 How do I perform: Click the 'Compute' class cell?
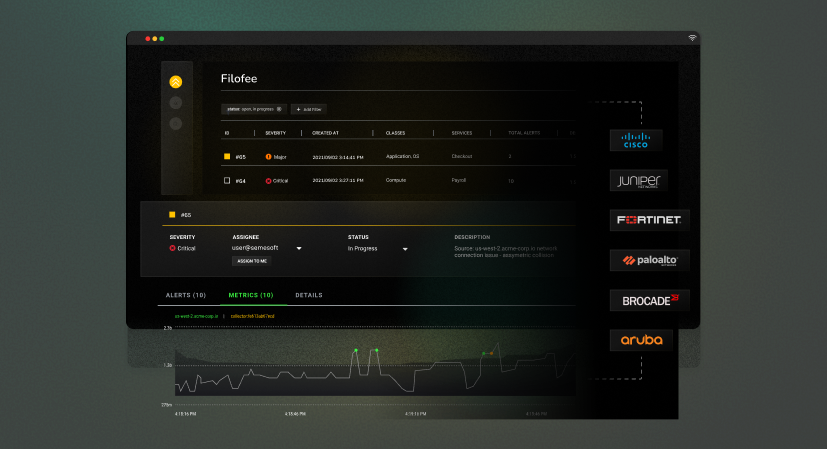point(396,180)
